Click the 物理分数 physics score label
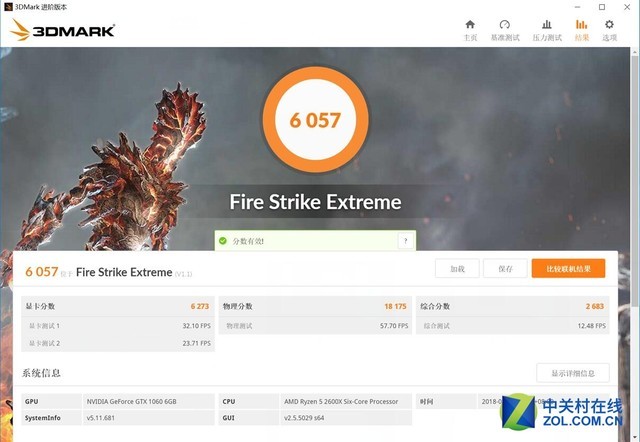This screenshot has width=640, height=442. click(238, 306)
